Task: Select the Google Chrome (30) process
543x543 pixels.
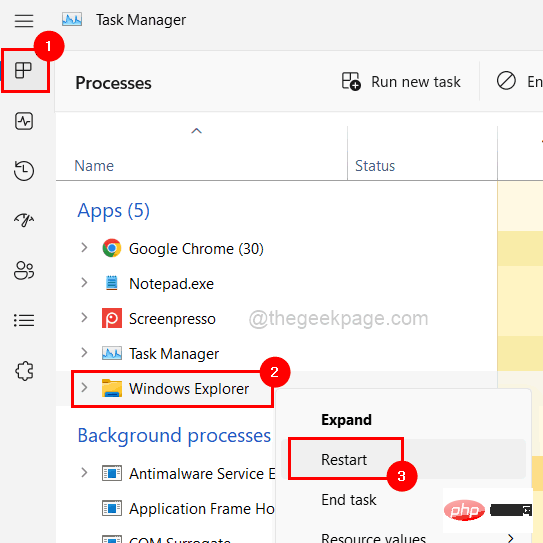Action: click(x=196, y=249)
